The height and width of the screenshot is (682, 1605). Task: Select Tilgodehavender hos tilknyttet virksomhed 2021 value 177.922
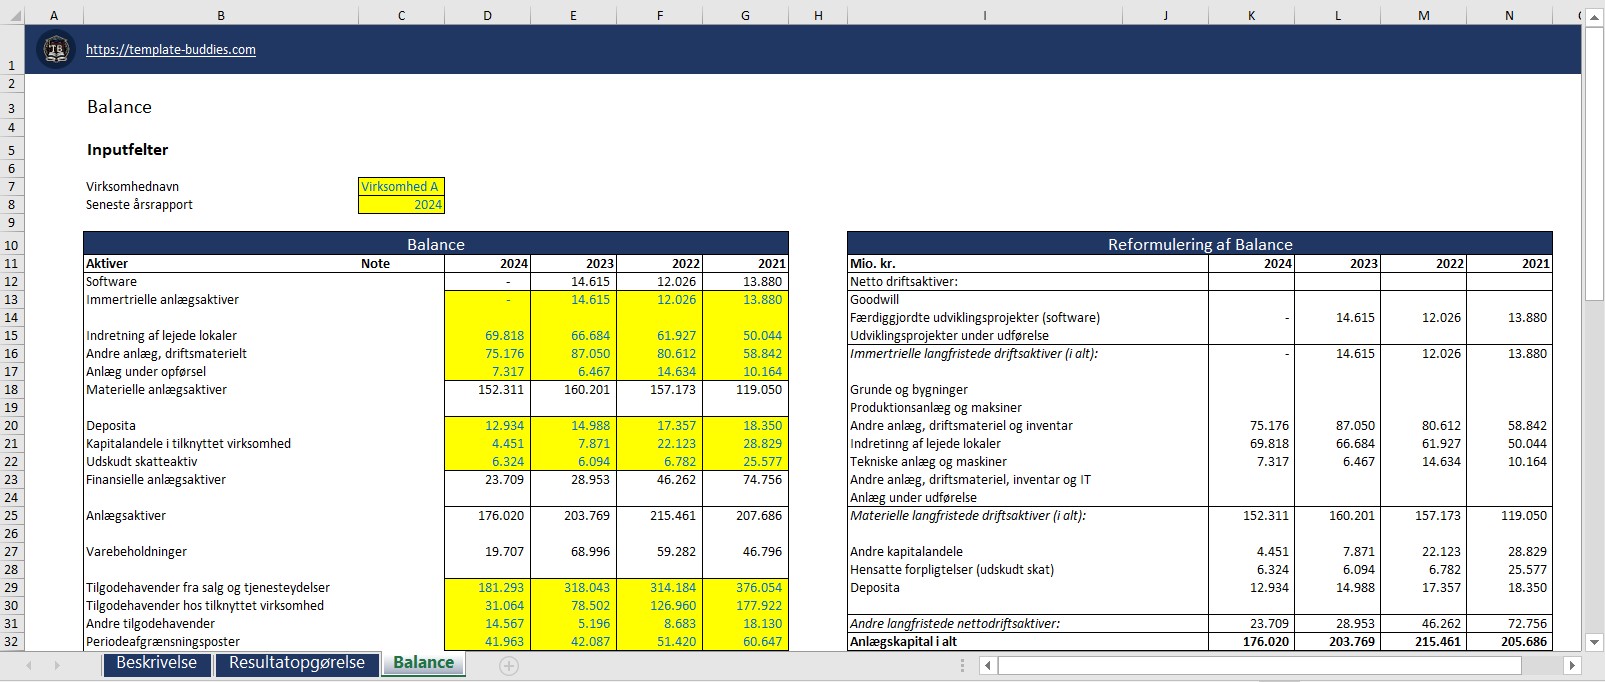pyautogui.click(x=745, y=606)
